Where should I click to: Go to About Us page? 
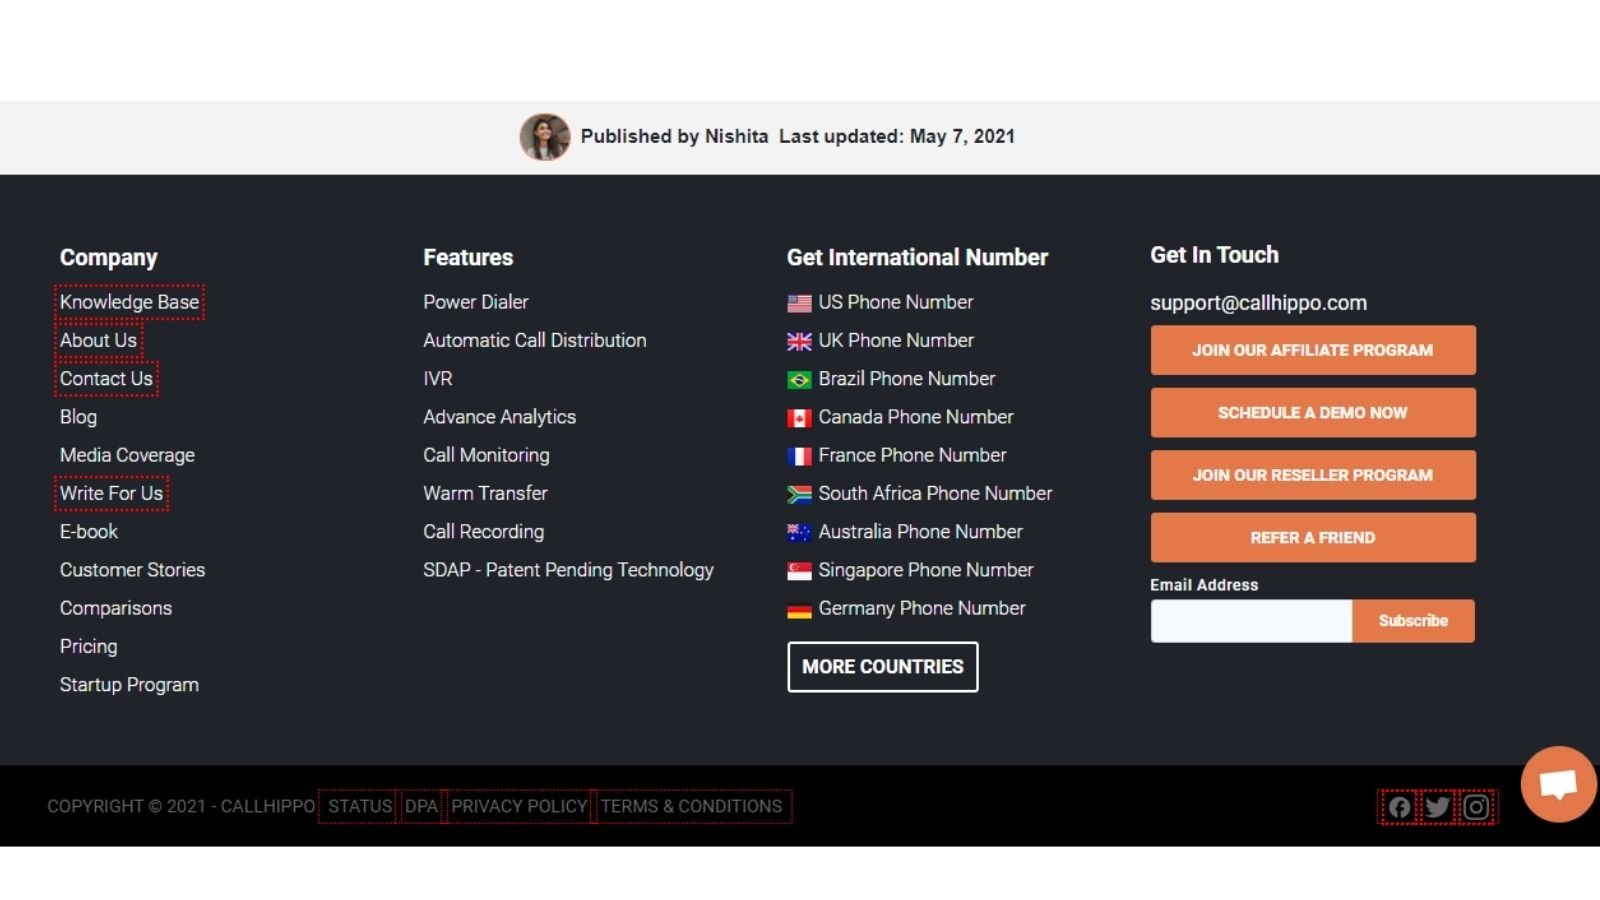click(x=98, y=340)
